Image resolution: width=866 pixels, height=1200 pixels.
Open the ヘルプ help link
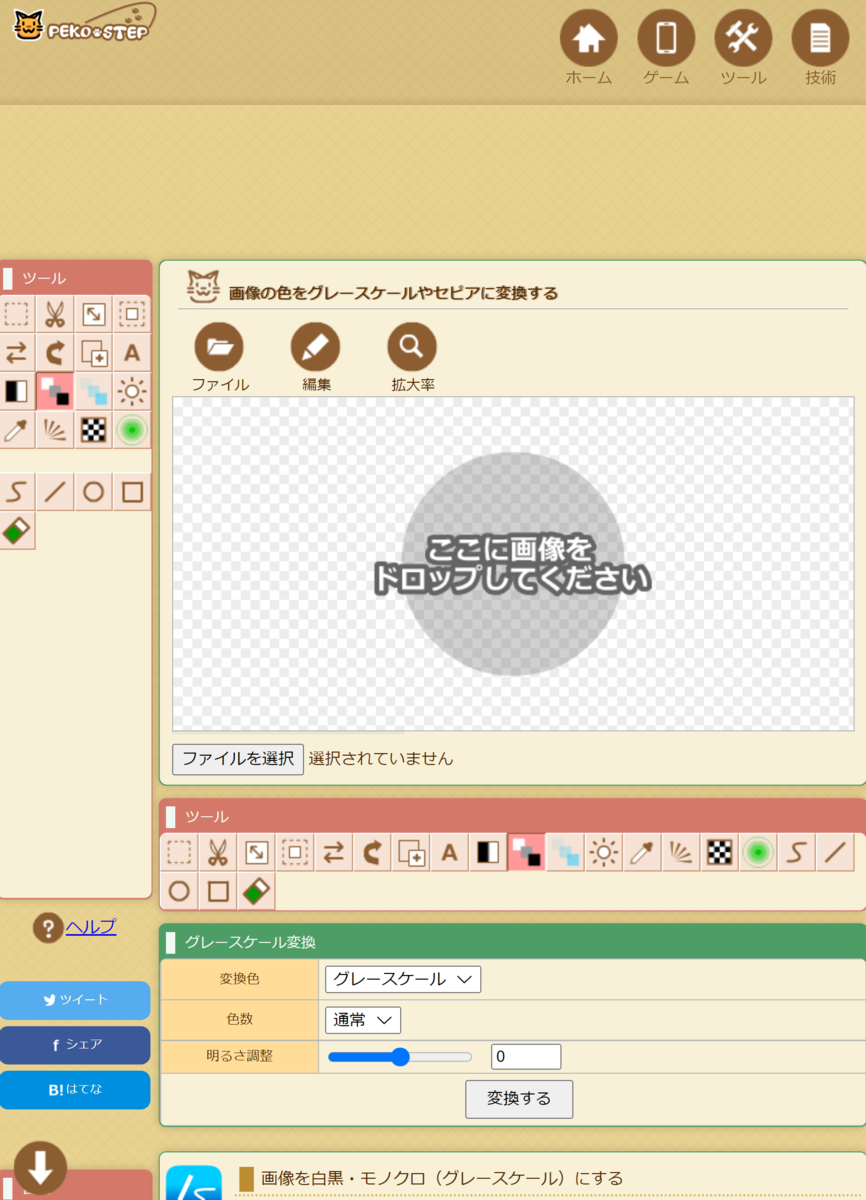click(x=91, y=927)
